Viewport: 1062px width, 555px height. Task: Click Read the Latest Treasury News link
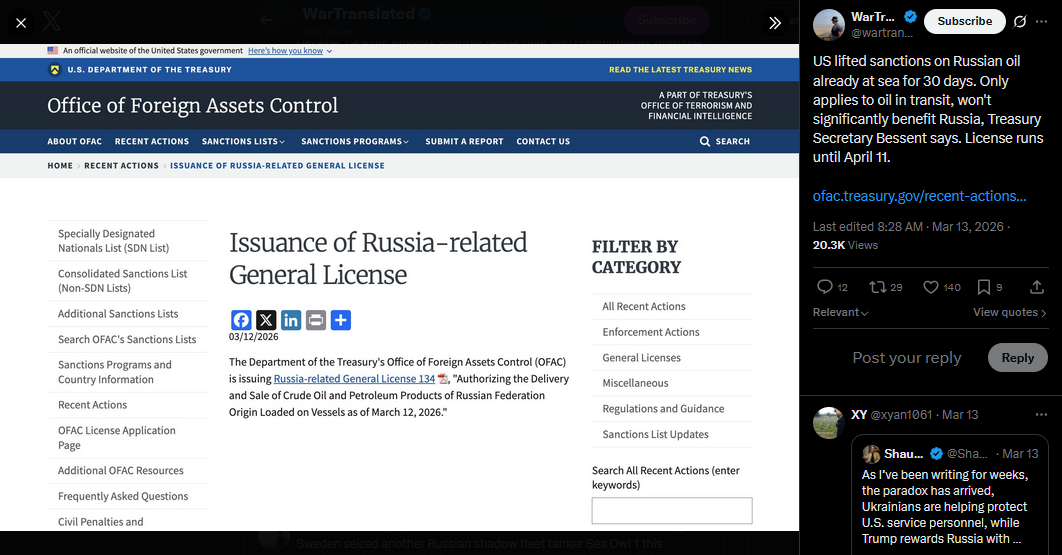[x=680, y=70]
